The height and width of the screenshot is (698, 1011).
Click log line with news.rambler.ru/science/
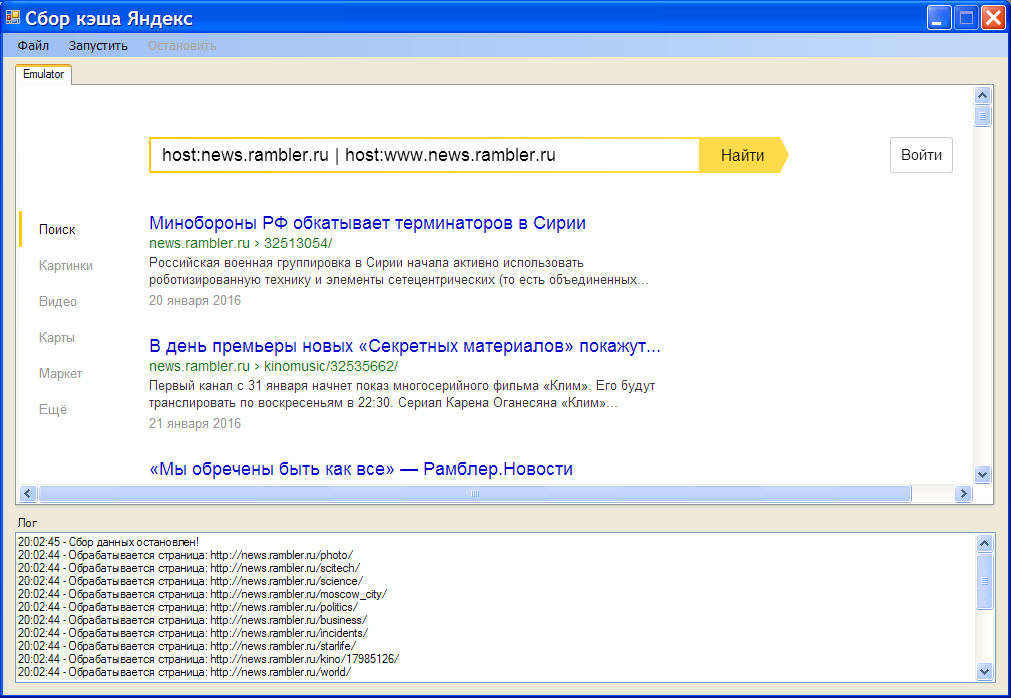point(191,581)
